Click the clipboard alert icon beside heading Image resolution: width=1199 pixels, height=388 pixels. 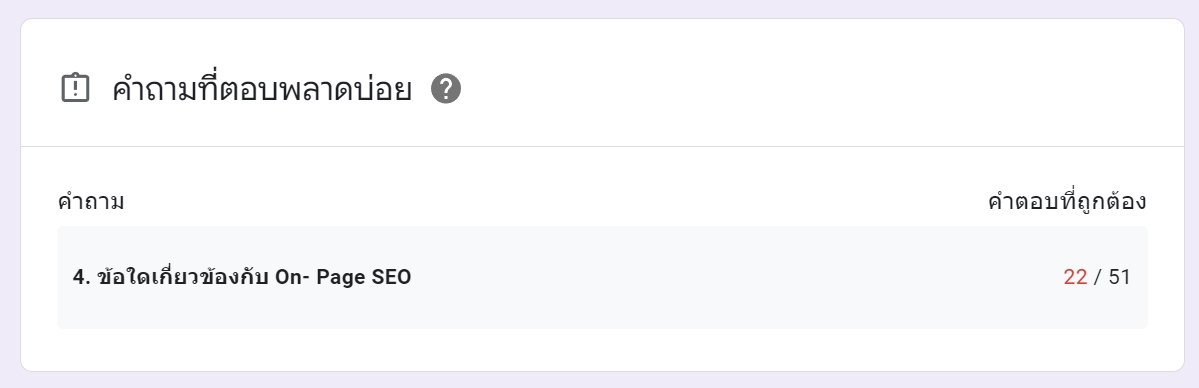(x=75, y=89)
